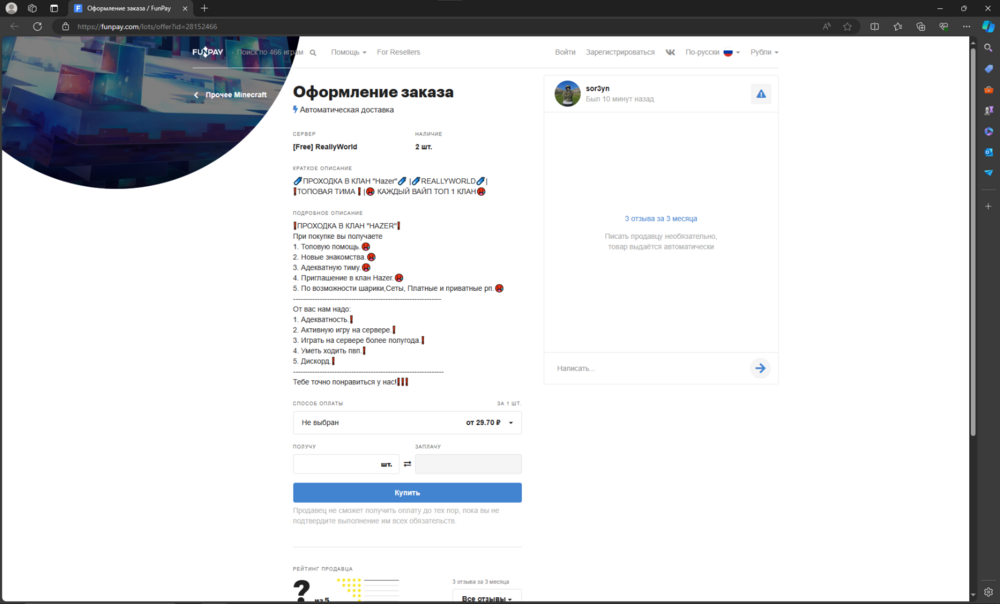Report seller via warning triangle button
This screenshot has height=604, width=1000.
761,94
